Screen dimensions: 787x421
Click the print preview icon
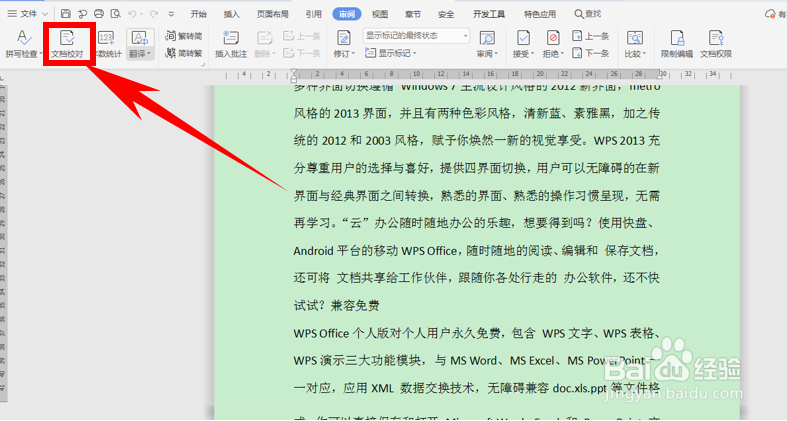coord(115,14)
